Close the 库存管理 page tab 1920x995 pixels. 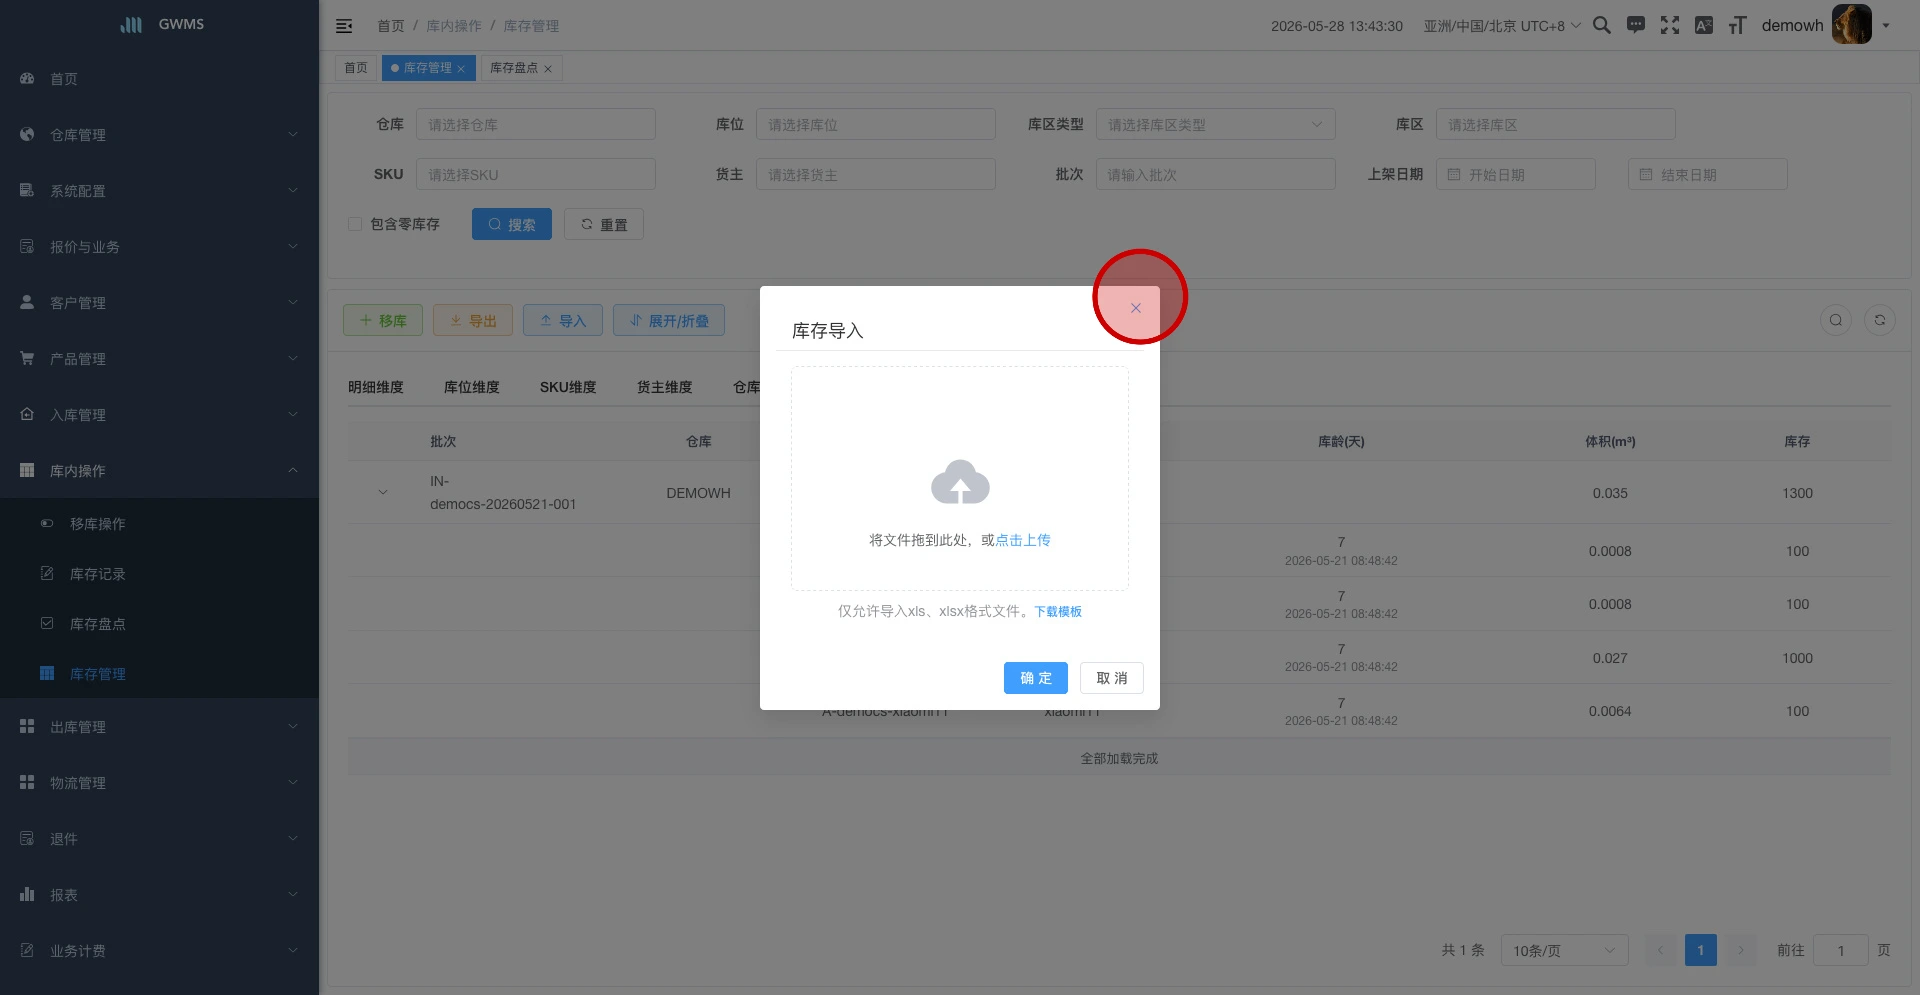tap(461, 69)
